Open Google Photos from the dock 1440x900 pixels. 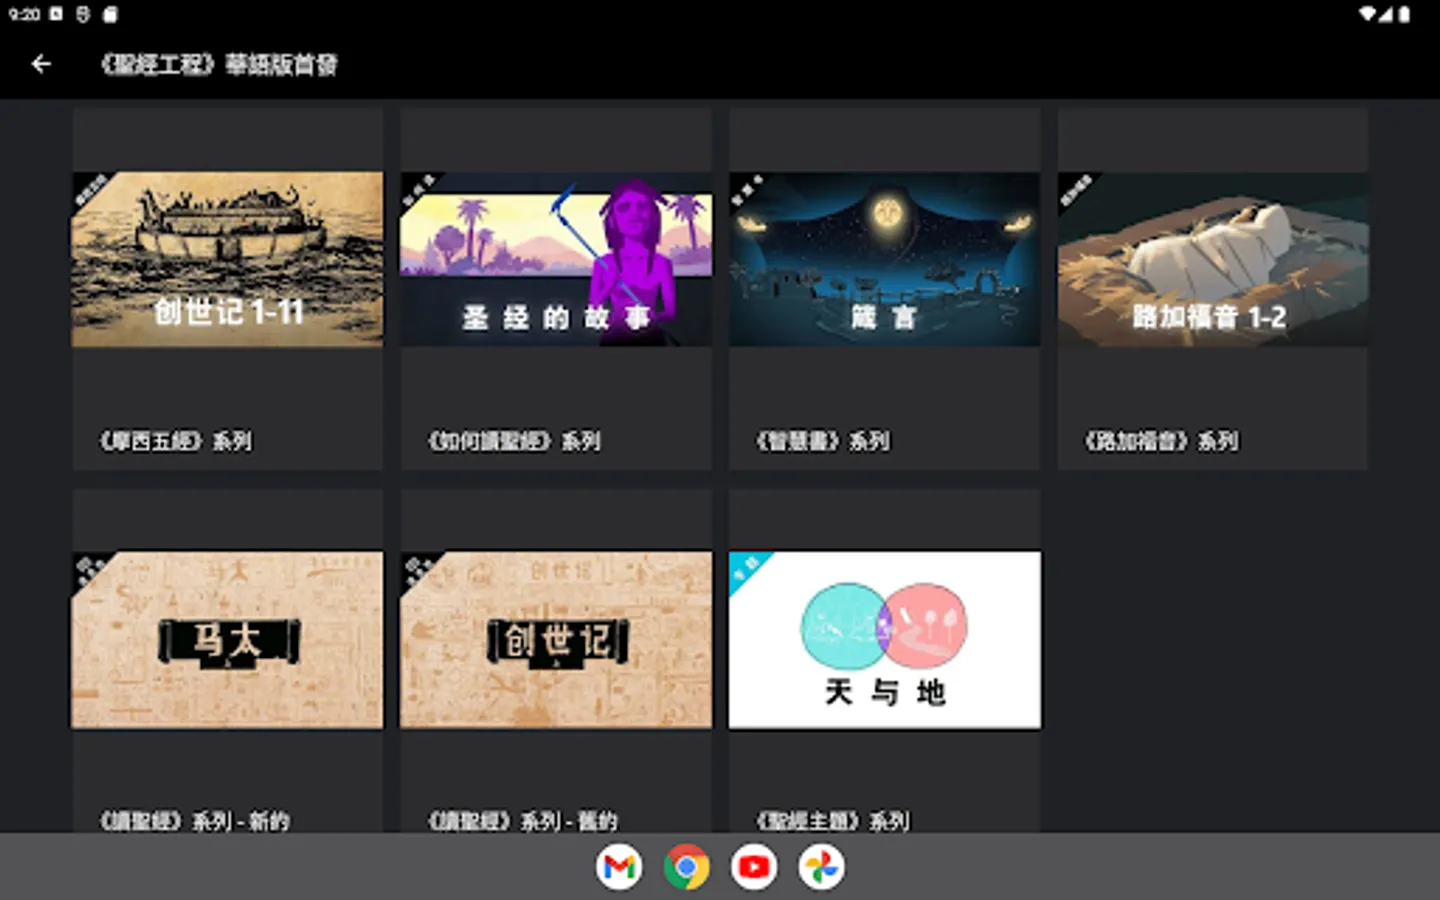(821, 867)
